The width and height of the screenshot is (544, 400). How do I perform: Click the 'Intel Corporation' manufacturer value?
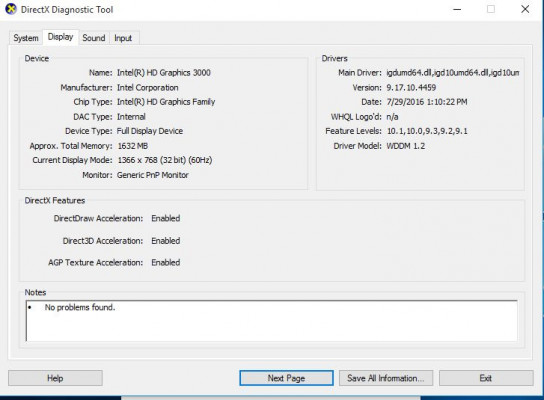pyautogui.click(x=147, y=87)
